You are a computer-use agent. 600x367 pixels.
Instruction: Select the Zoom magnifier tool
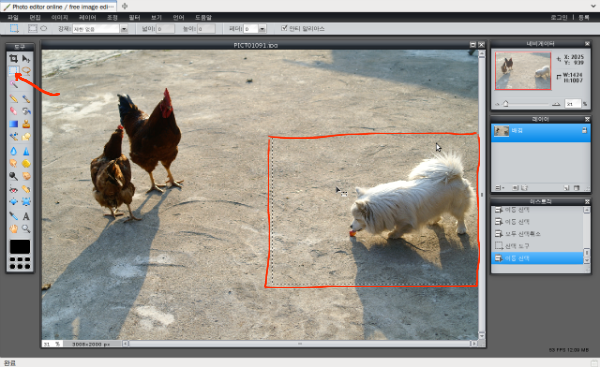(x=26, y=229)
